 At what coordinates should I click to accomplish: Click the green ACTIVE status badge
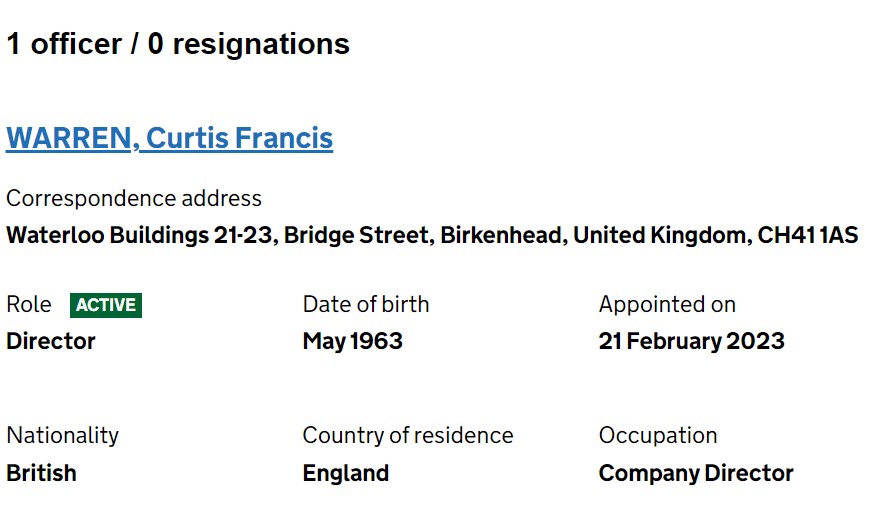(x=106, y=305)
